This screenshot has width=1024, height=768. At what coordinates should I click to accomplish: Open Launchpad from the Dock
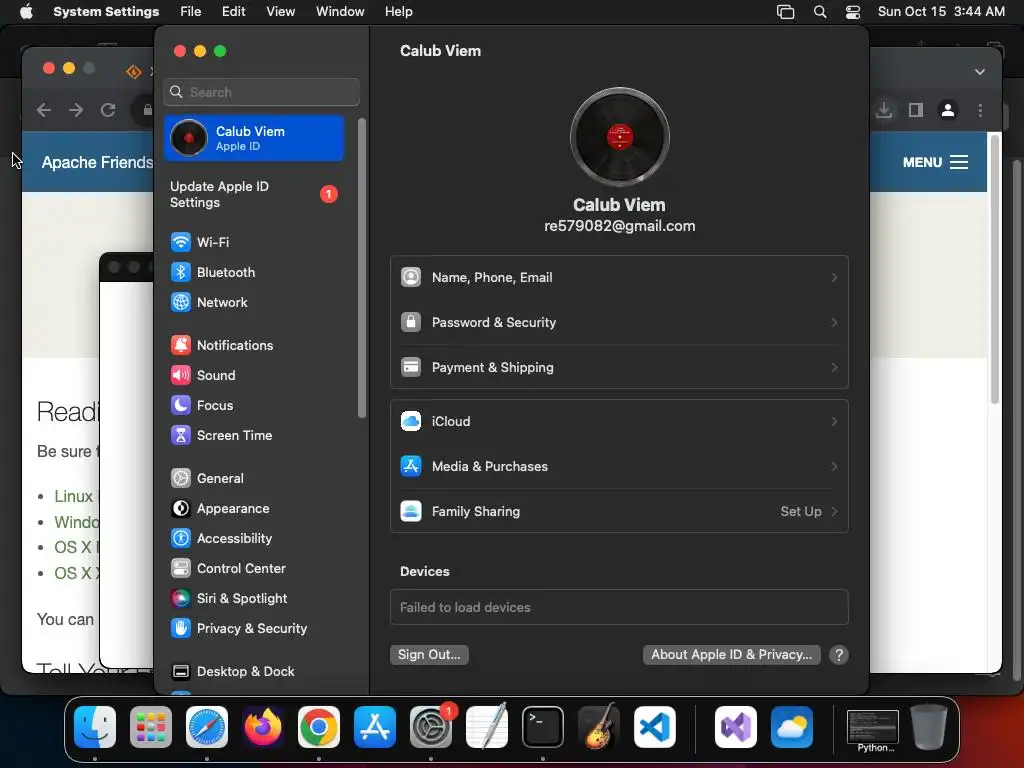(151, 727)
